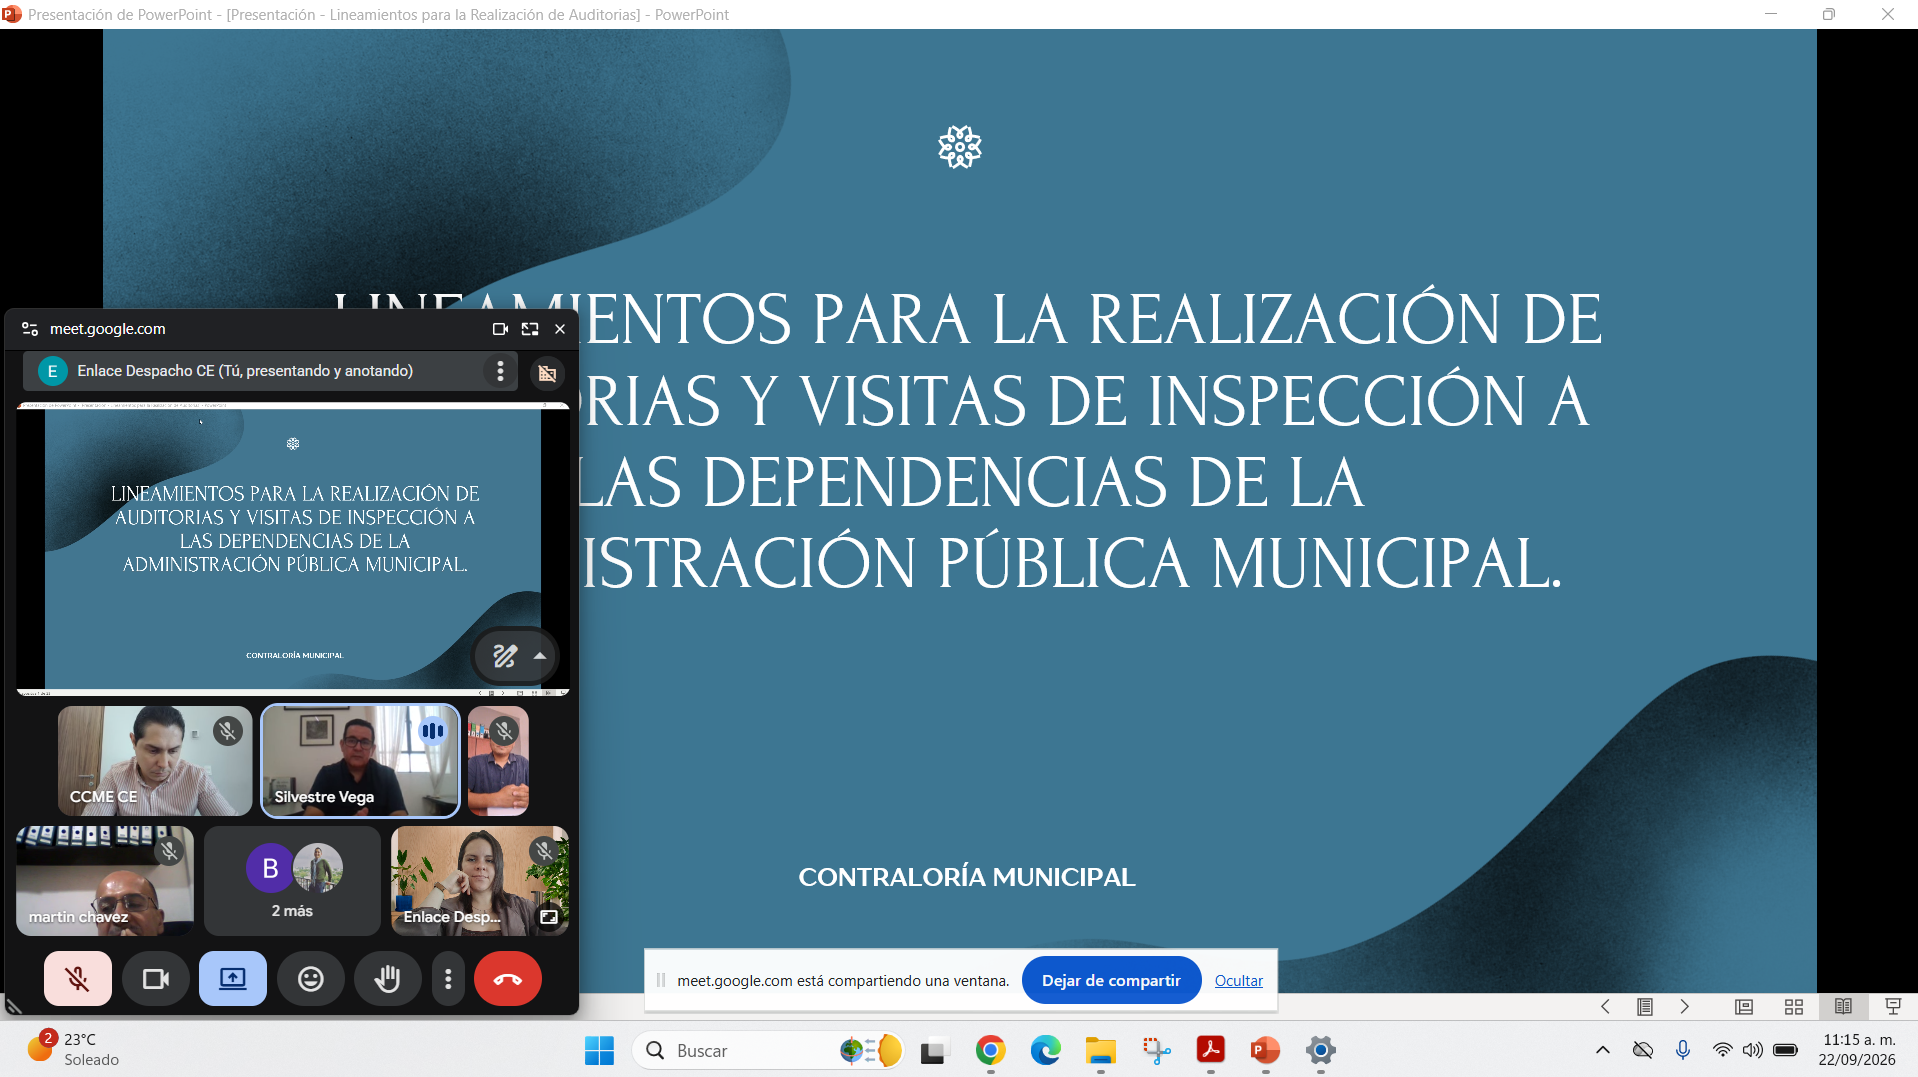Open more options in Meet control bar
The height and width of the screenshot is (1077, 1918).
pyautogui.click(x=448, y=979)
